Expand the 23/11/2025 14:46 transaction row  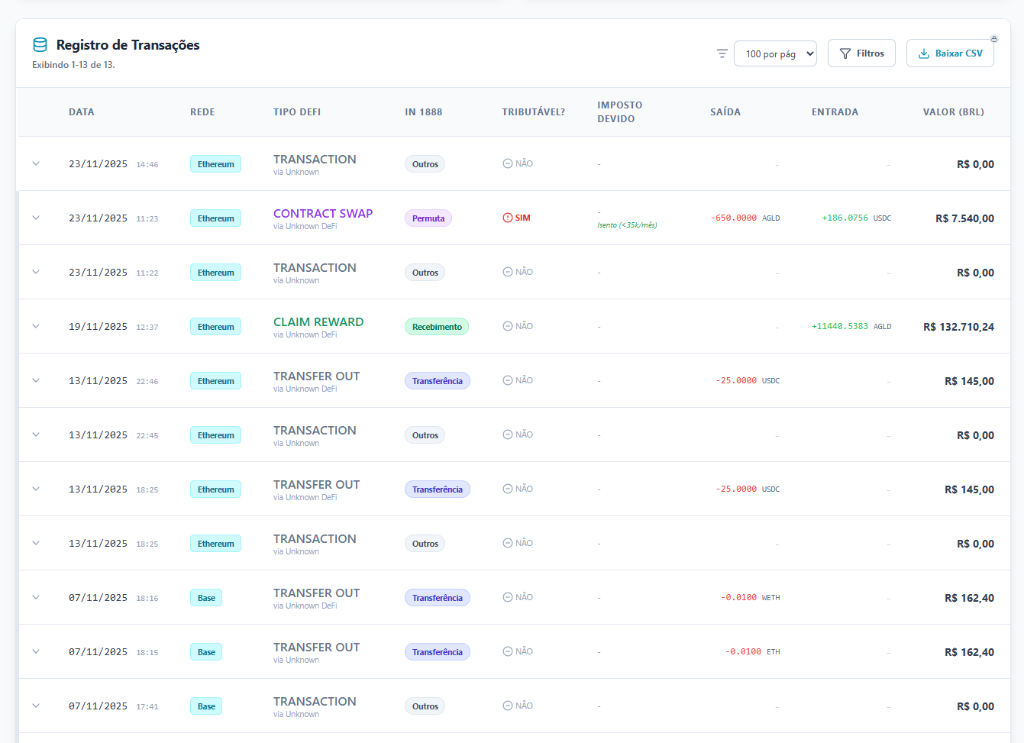pos(36,164)
